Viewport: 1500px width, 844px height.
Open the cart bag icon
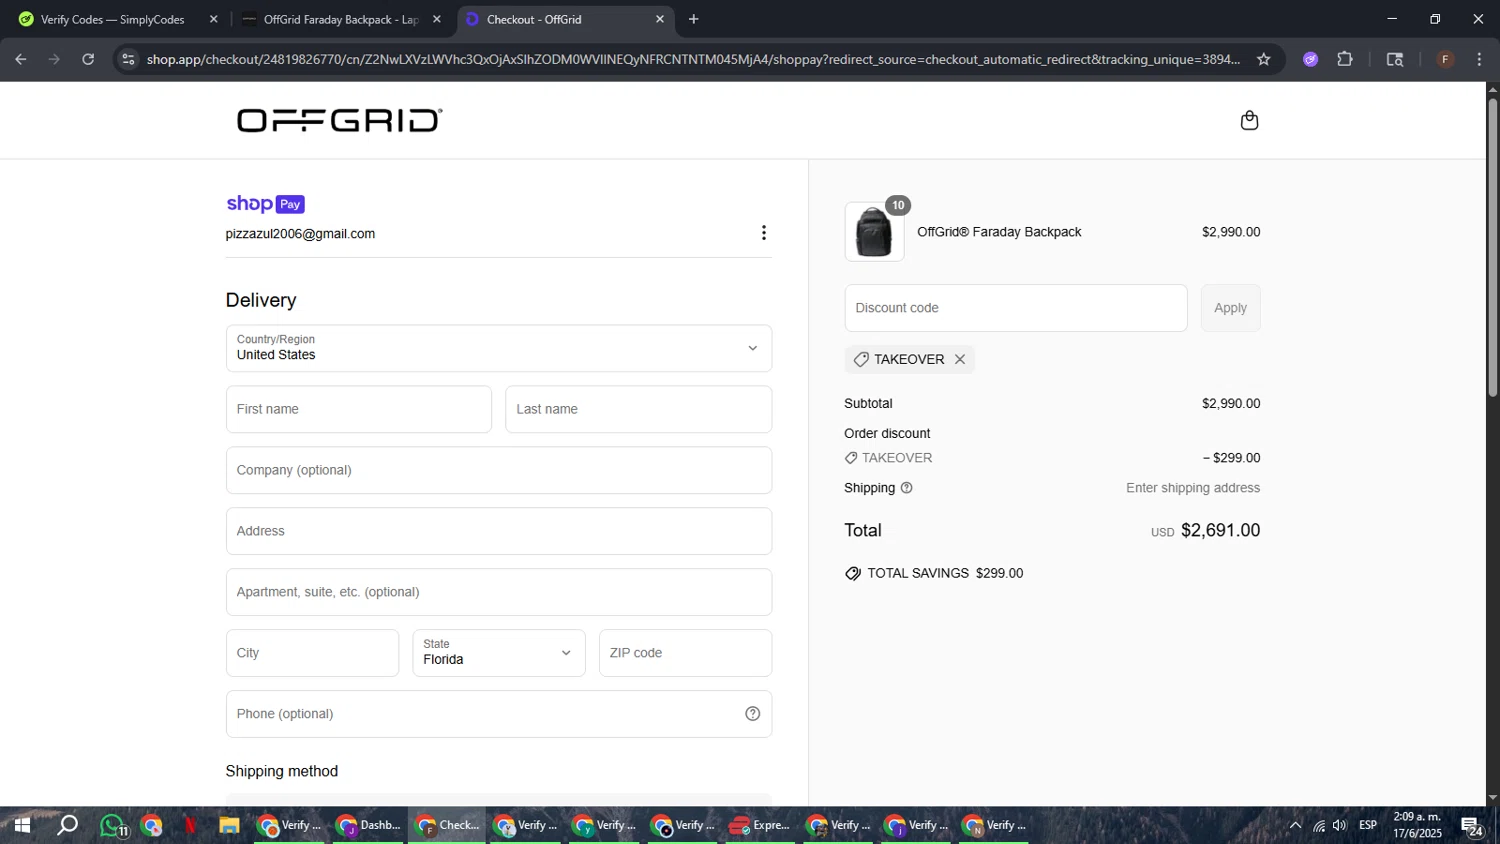[1249, 121]
